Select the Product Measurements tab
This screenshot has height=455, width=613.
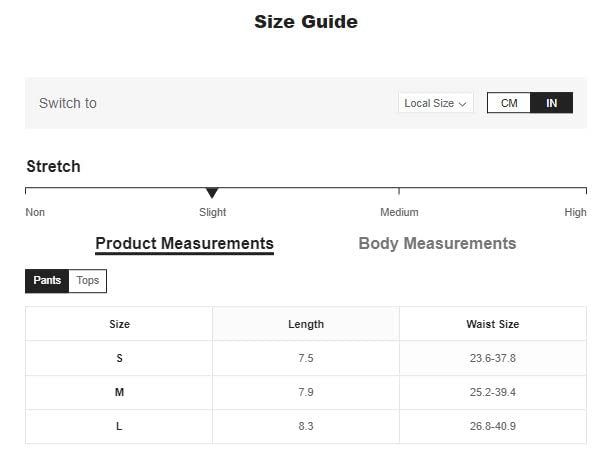(x=185, y=244)
